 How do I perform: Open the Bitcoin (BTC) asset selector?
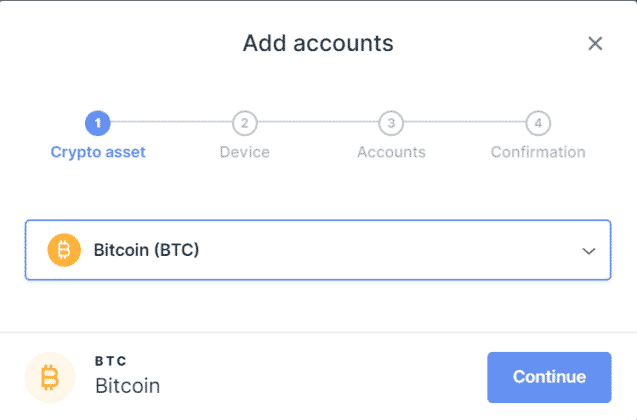click(317, 250)
